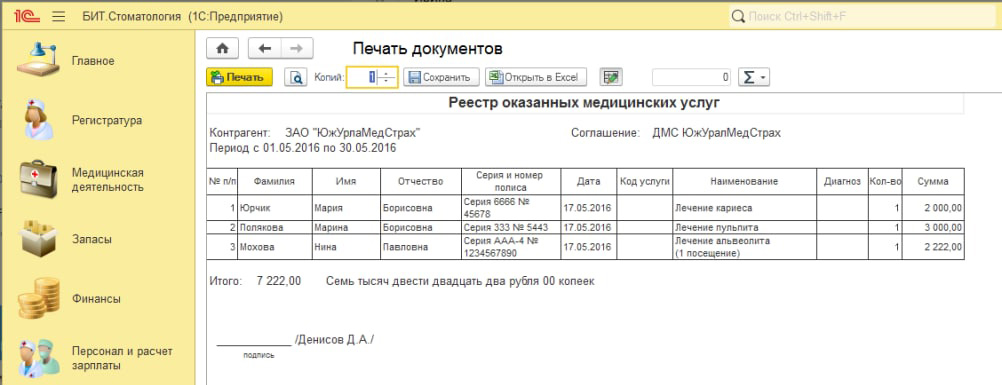Viewport: 1002px width, 385px height.
Task: Click the Лечение альвеолита cell
Action: coord(744,247)
